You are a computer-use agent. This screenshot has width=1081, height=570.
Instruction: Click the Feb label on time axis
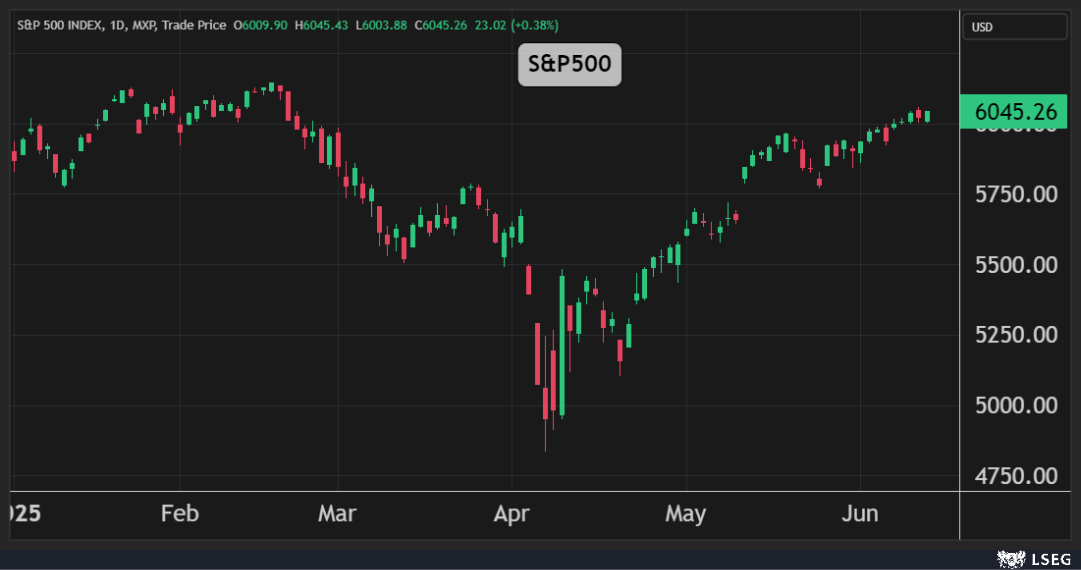[180, 514]
